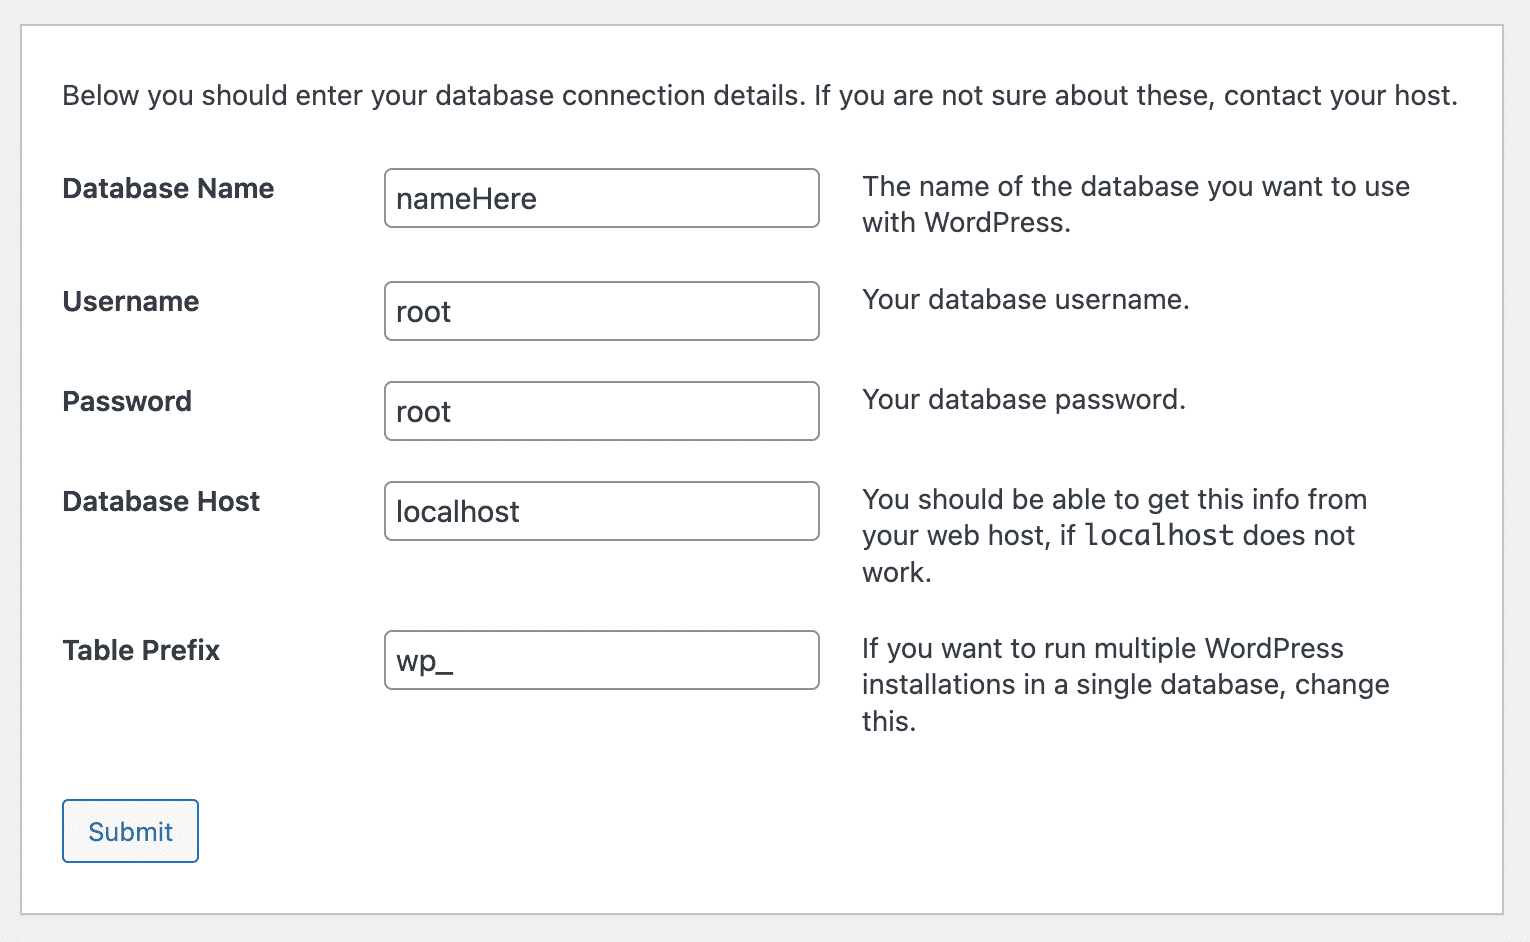The image size is (1530, 942).
Task: Click the "Your database password." help text
Action: tap(1023, 400)
